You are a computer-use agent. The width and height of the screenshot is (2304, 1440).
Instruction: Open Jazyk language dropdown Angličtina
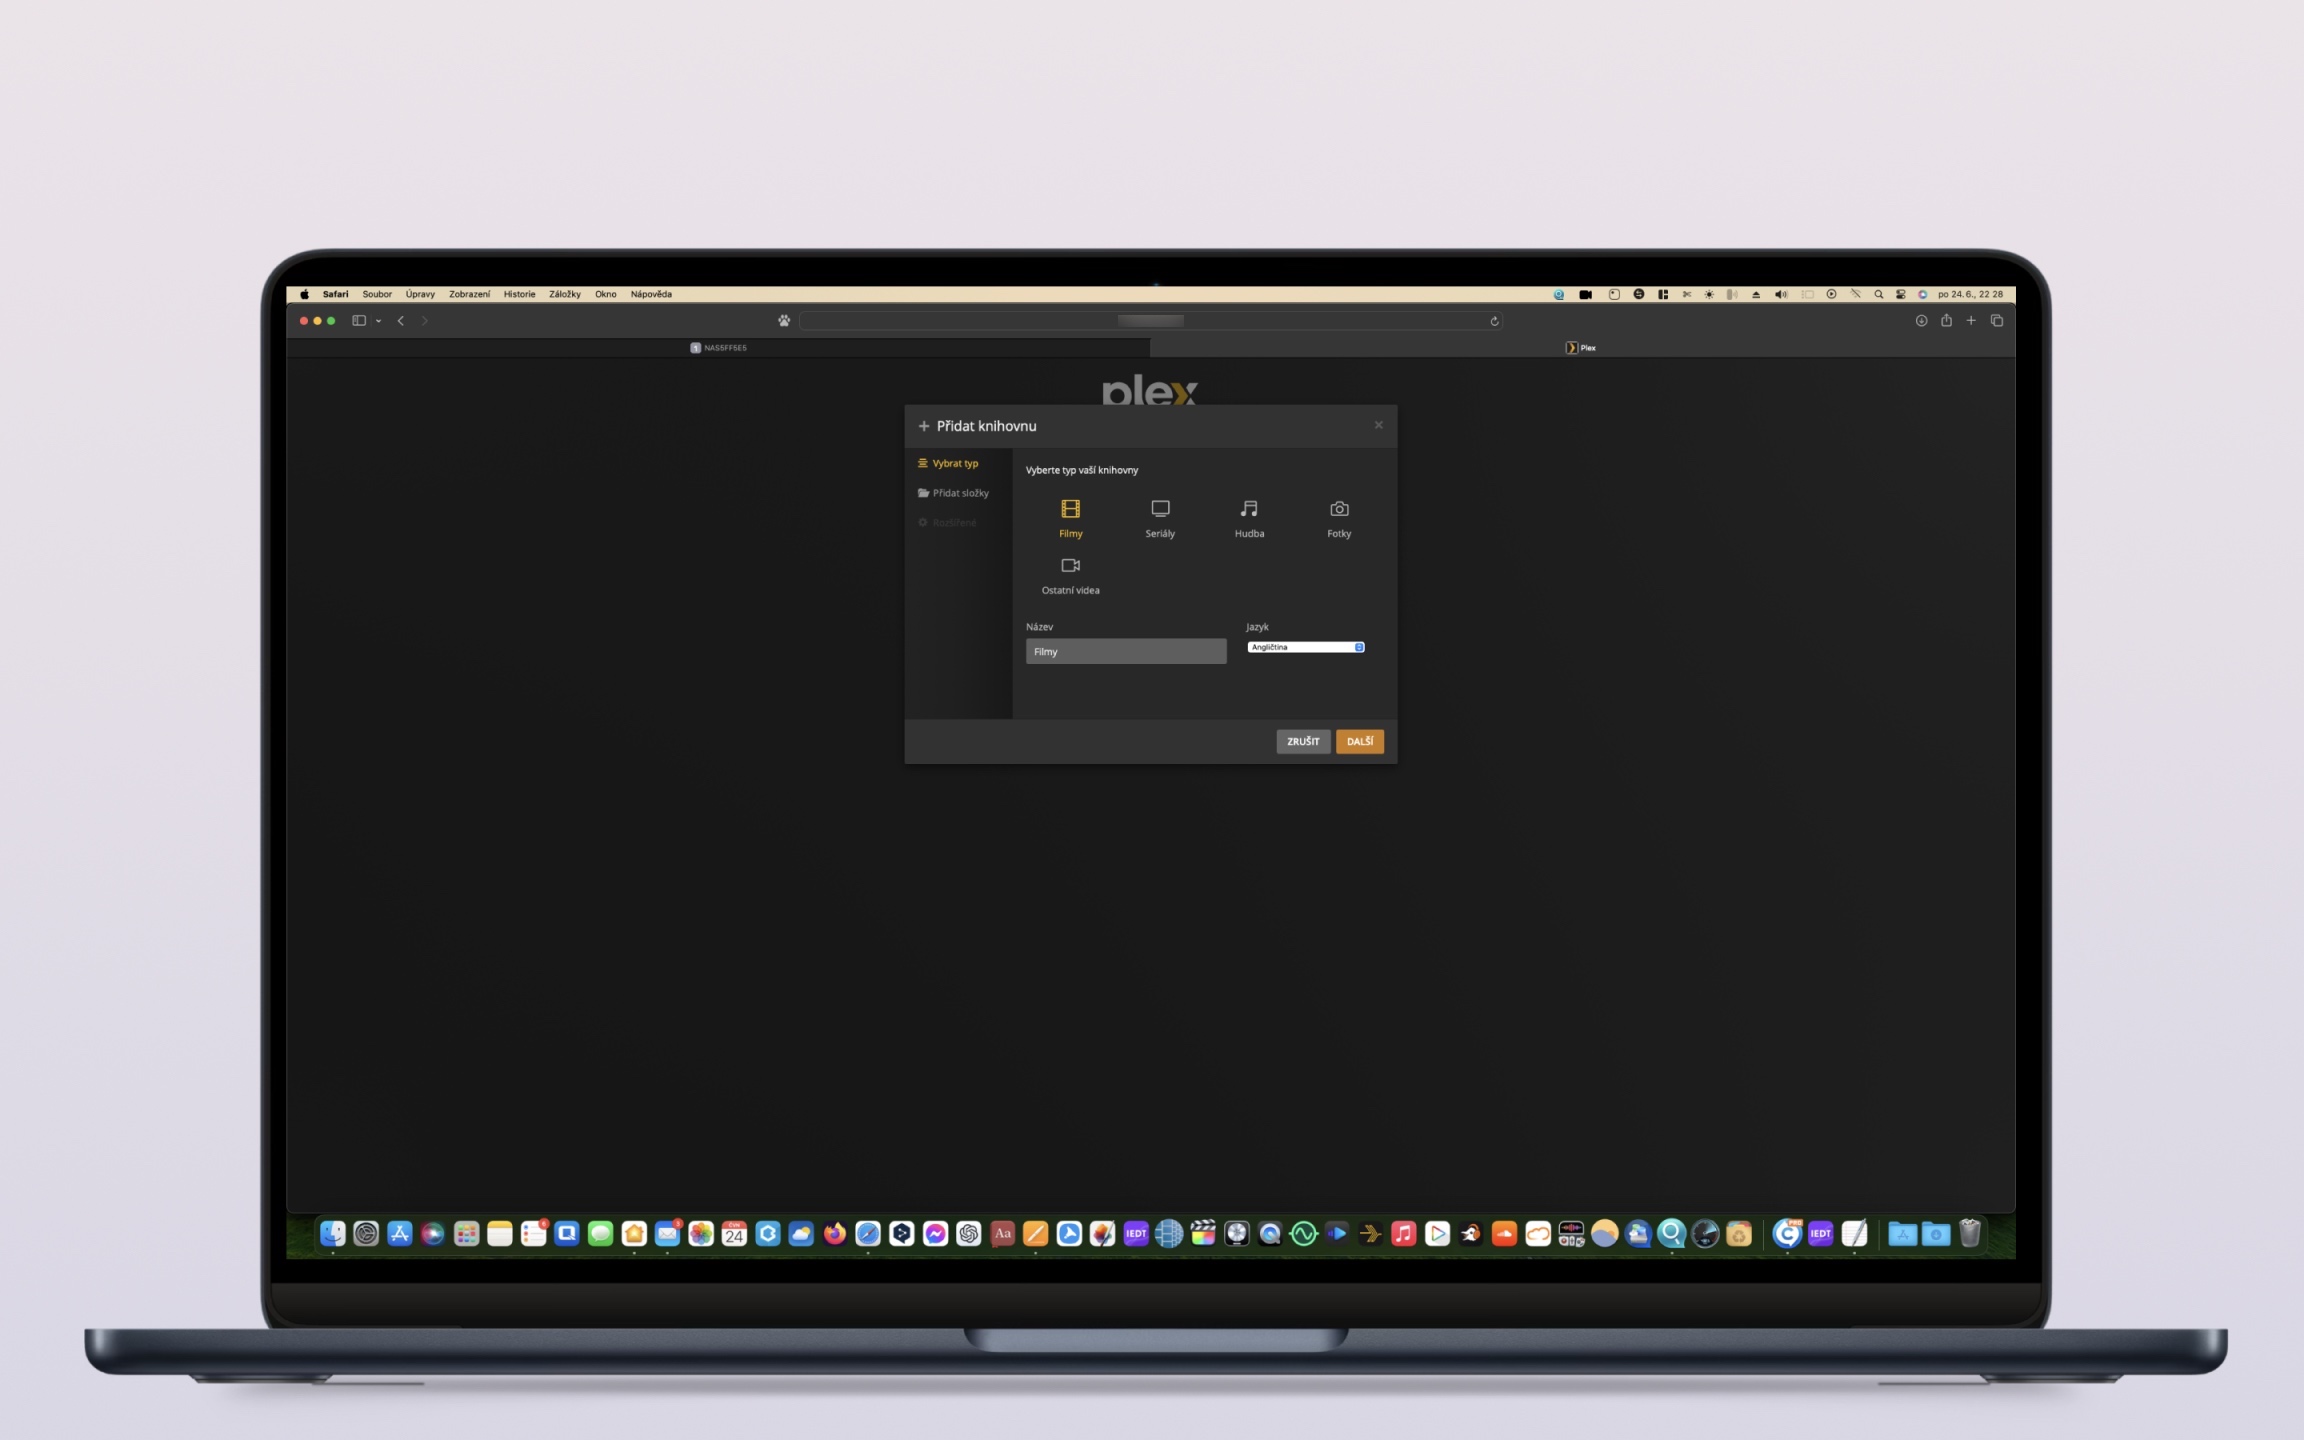[x=1306, y=647]
